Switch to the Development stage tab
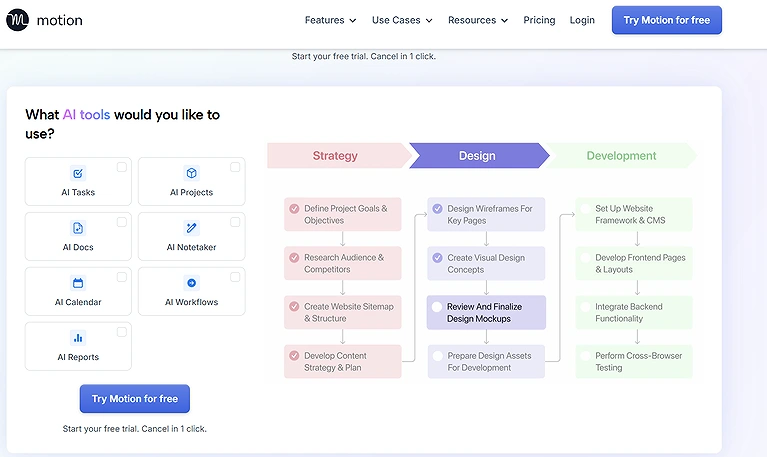767x457 pixels. [621, 156]
